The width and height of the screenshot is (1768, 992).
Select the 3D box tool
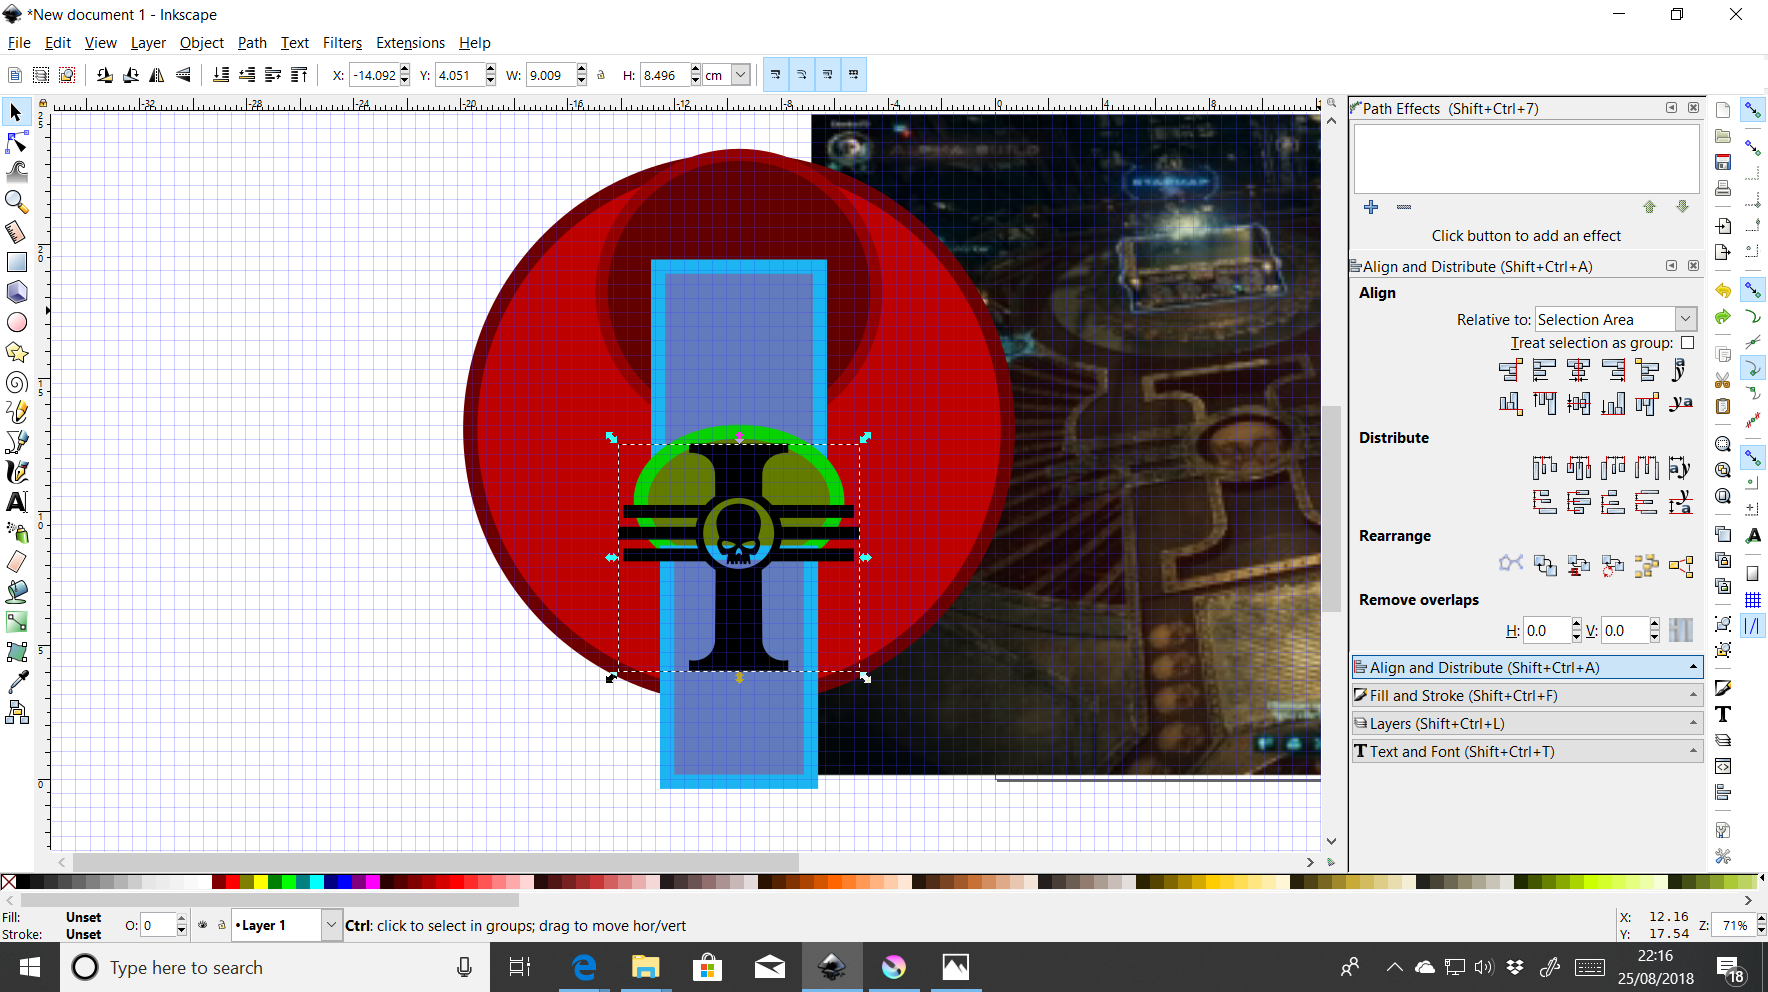pos(16,292)
